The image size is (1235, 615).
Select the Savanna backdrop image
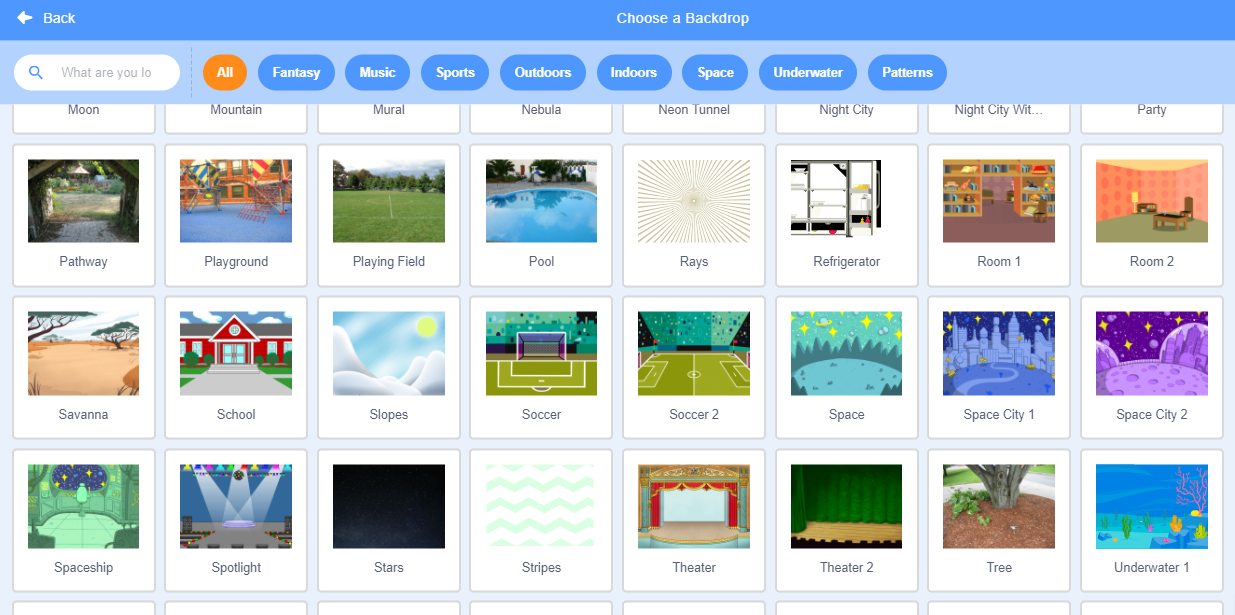tap(84, 353)
